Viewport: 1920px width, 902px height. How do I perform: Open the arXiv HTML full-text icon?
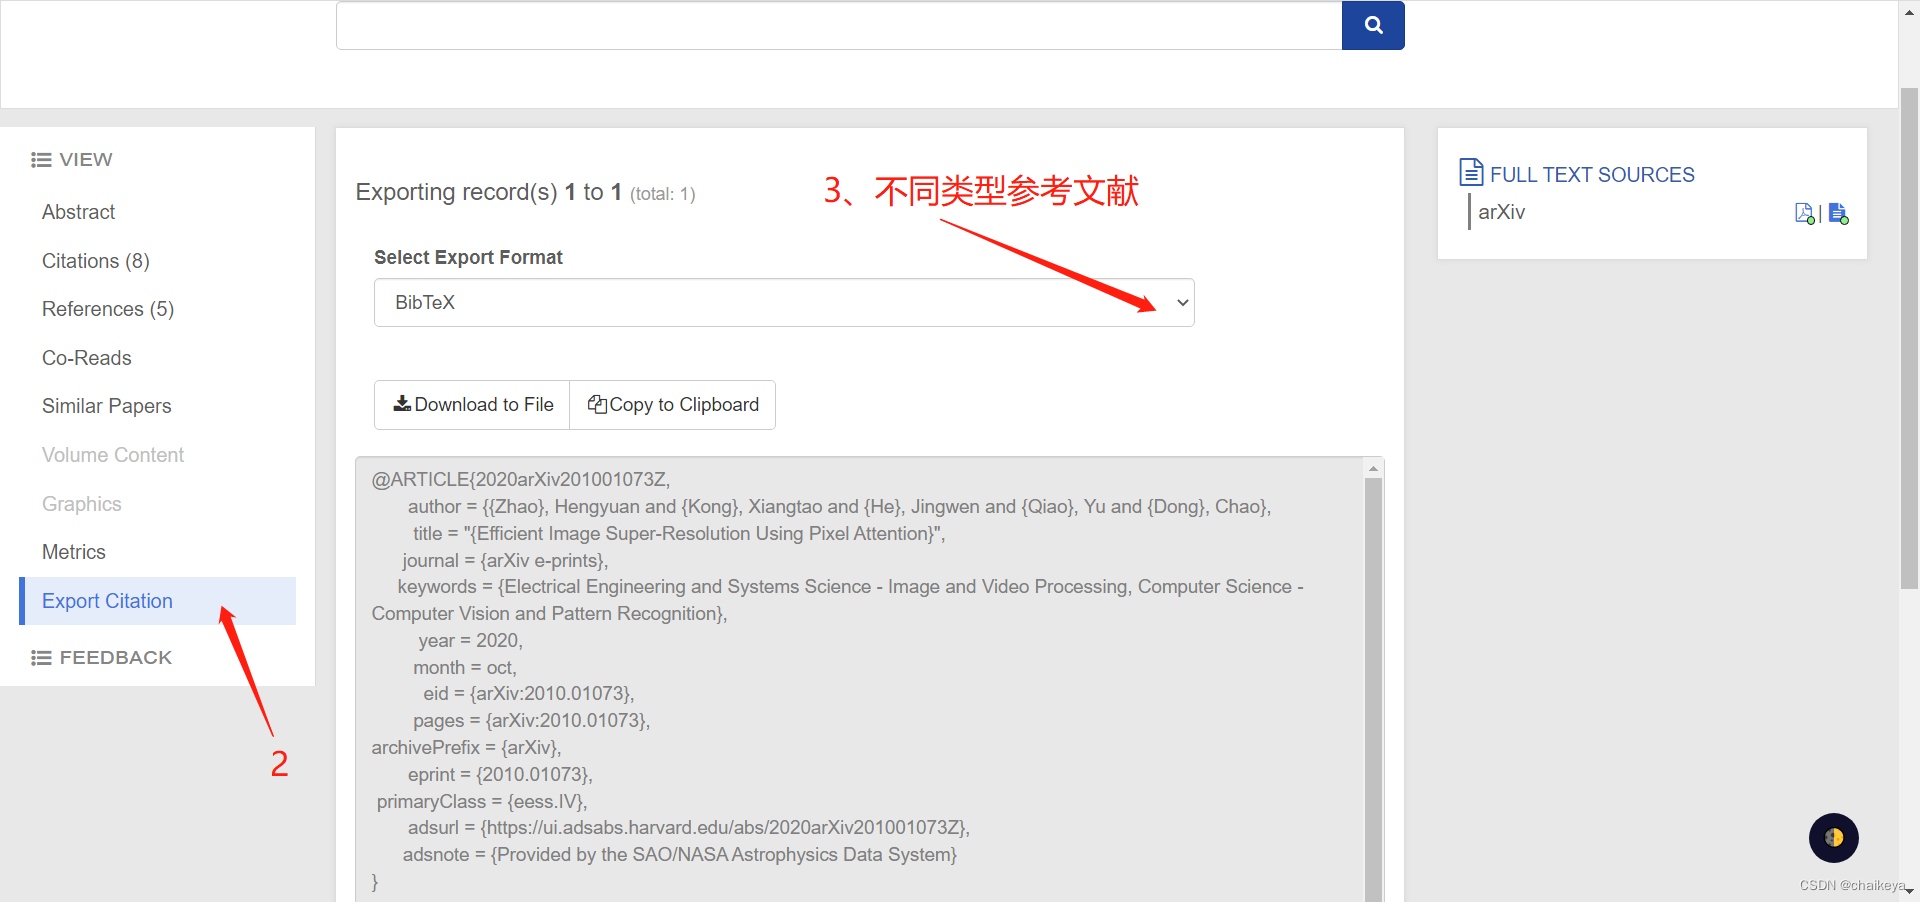pos(1838,213)
